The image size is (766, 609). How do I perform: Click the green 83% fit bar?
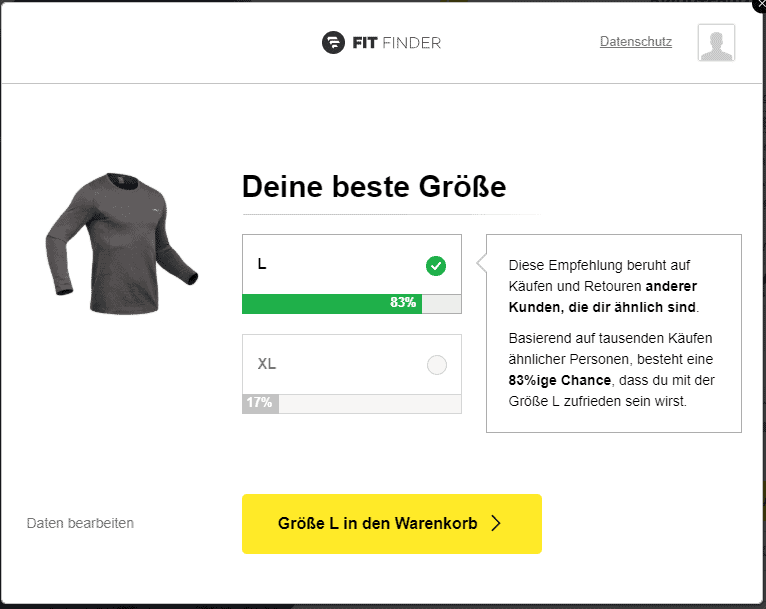331,303
